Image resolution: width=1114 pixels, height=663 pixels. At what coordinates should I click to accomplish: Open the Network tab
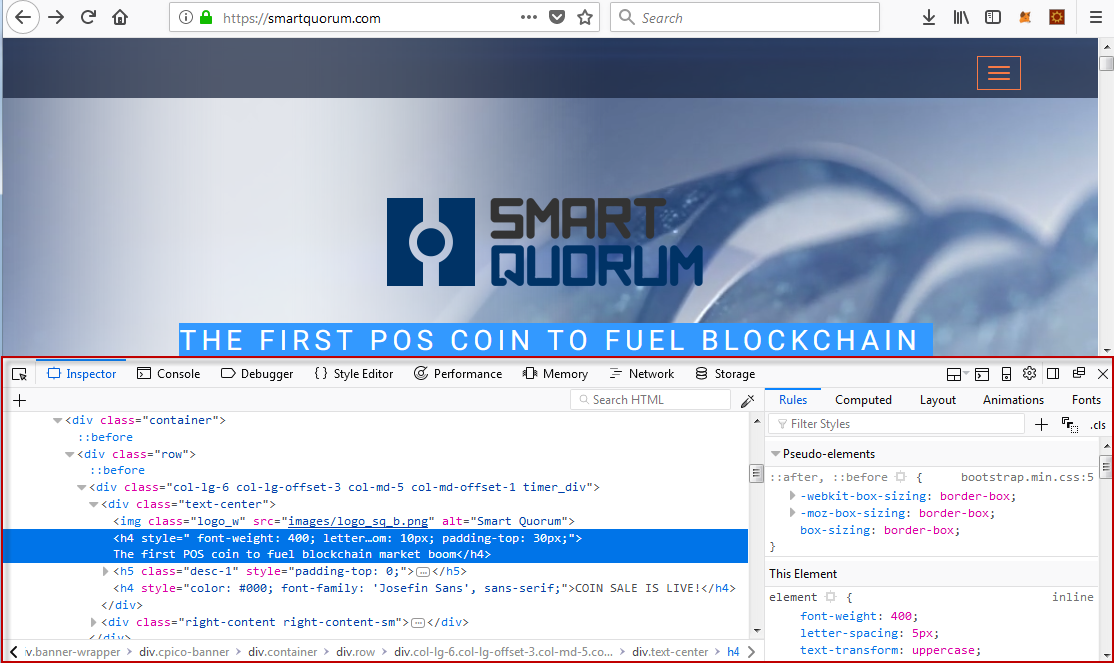point(642,374)
